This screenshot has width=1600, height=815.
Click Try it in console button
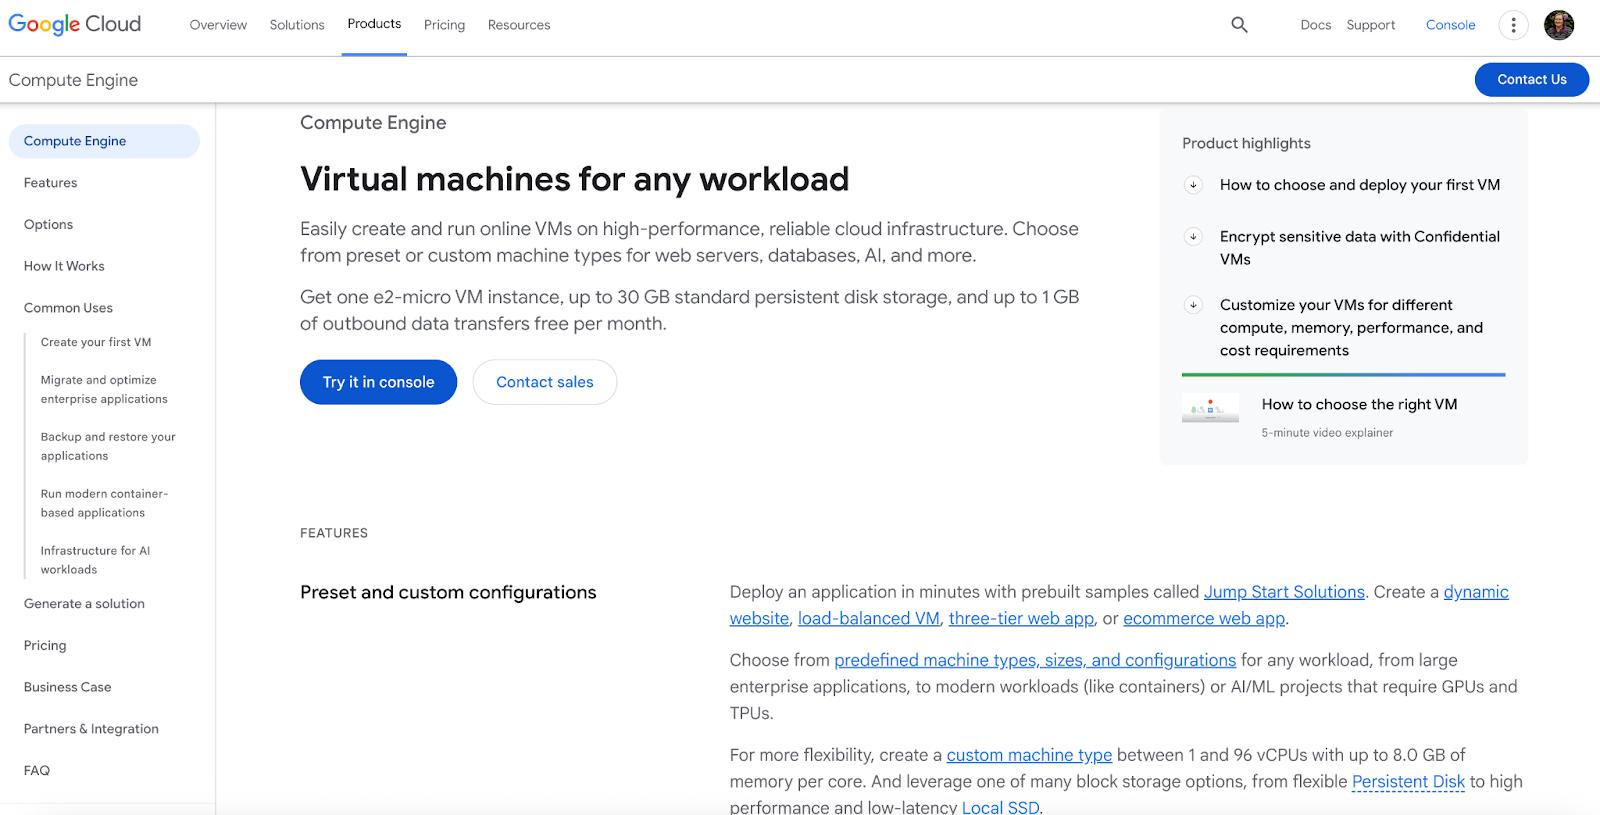[378, 382]
